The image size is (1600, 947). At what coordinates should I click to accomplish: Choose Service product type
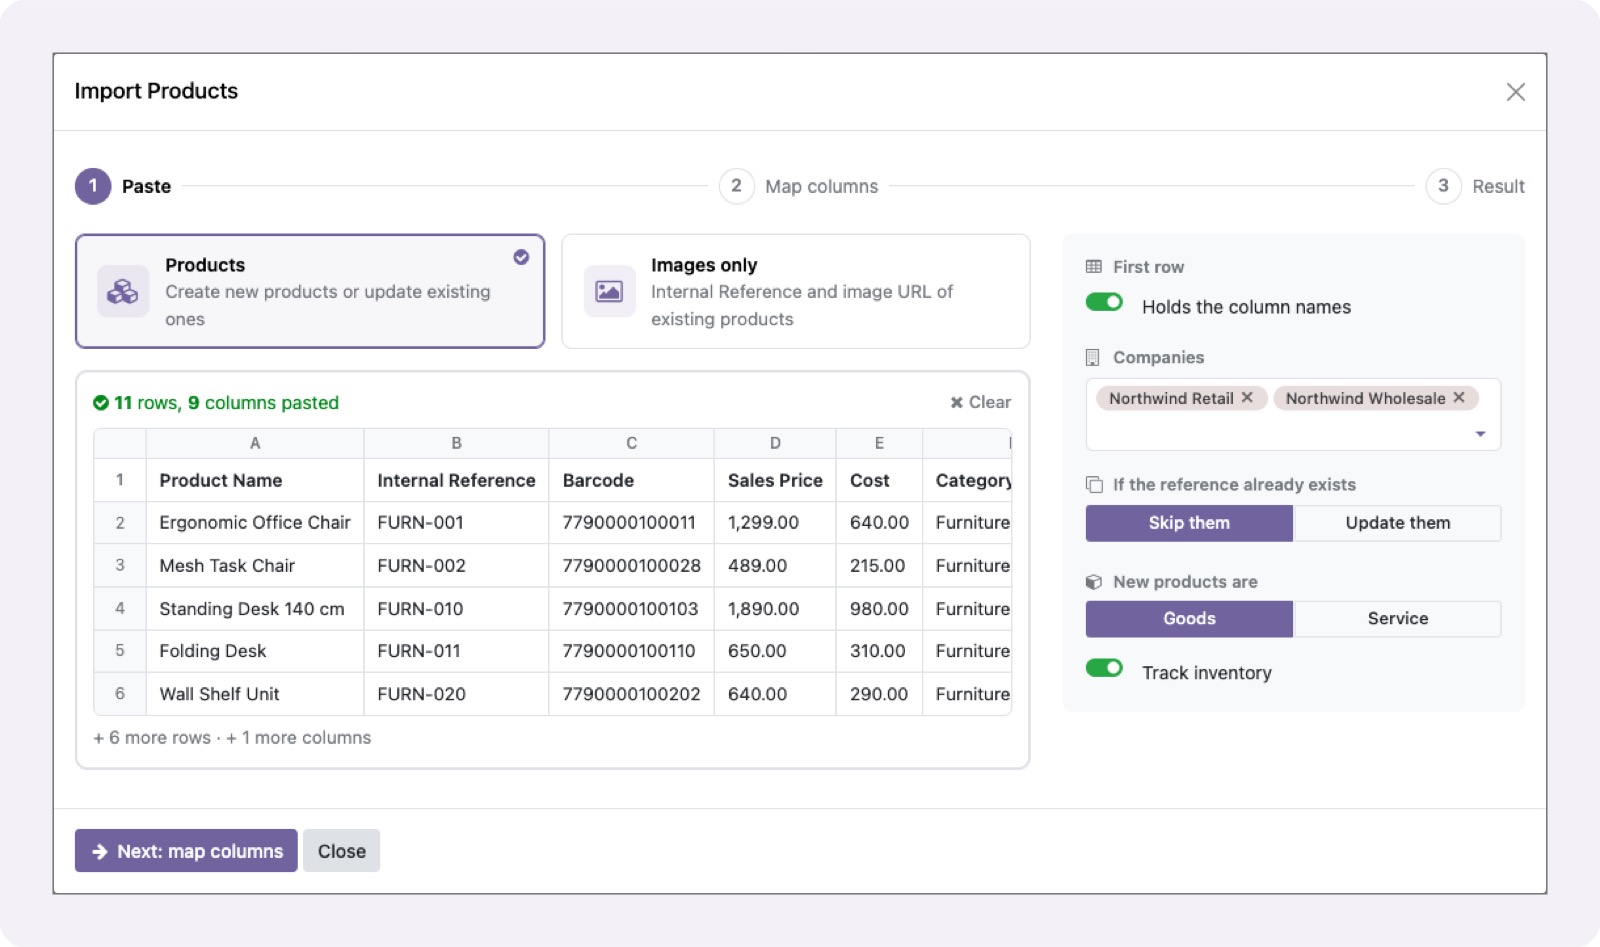(1397, 619)
